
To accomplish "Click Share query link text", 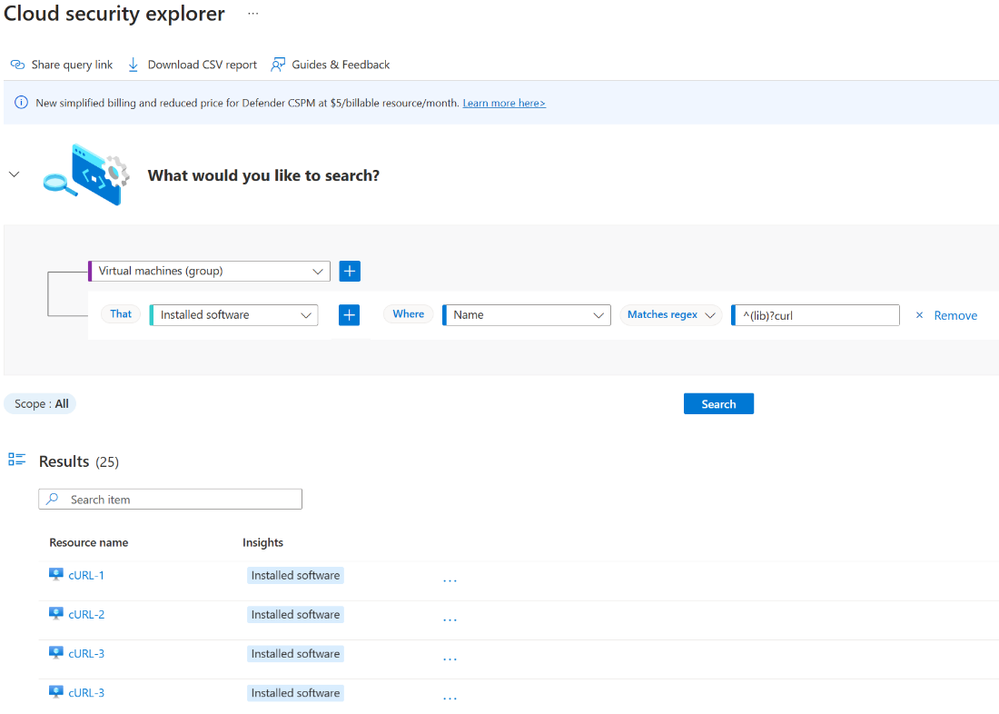I will pos(72,65).
